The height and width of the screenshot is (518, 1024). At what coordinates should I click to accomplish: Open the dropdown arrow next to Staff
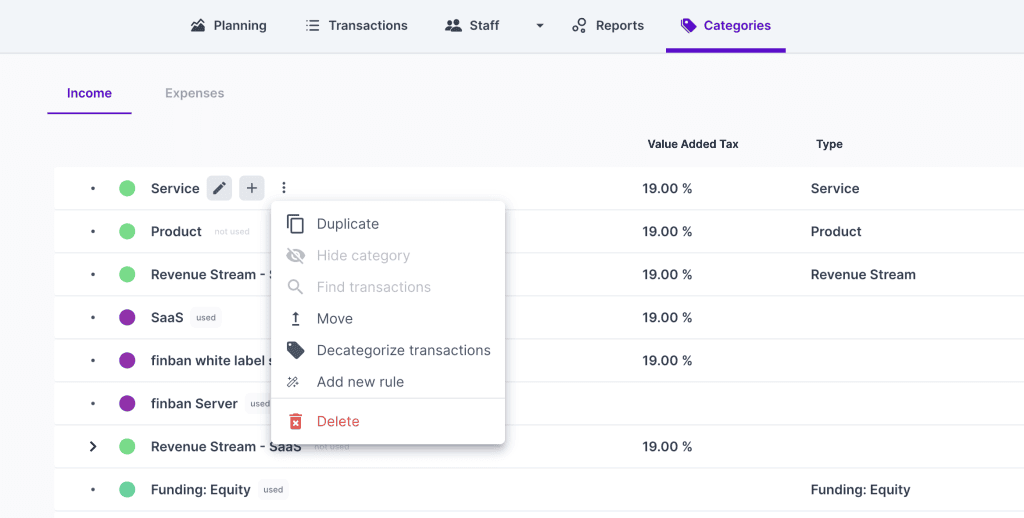point(540,26)
